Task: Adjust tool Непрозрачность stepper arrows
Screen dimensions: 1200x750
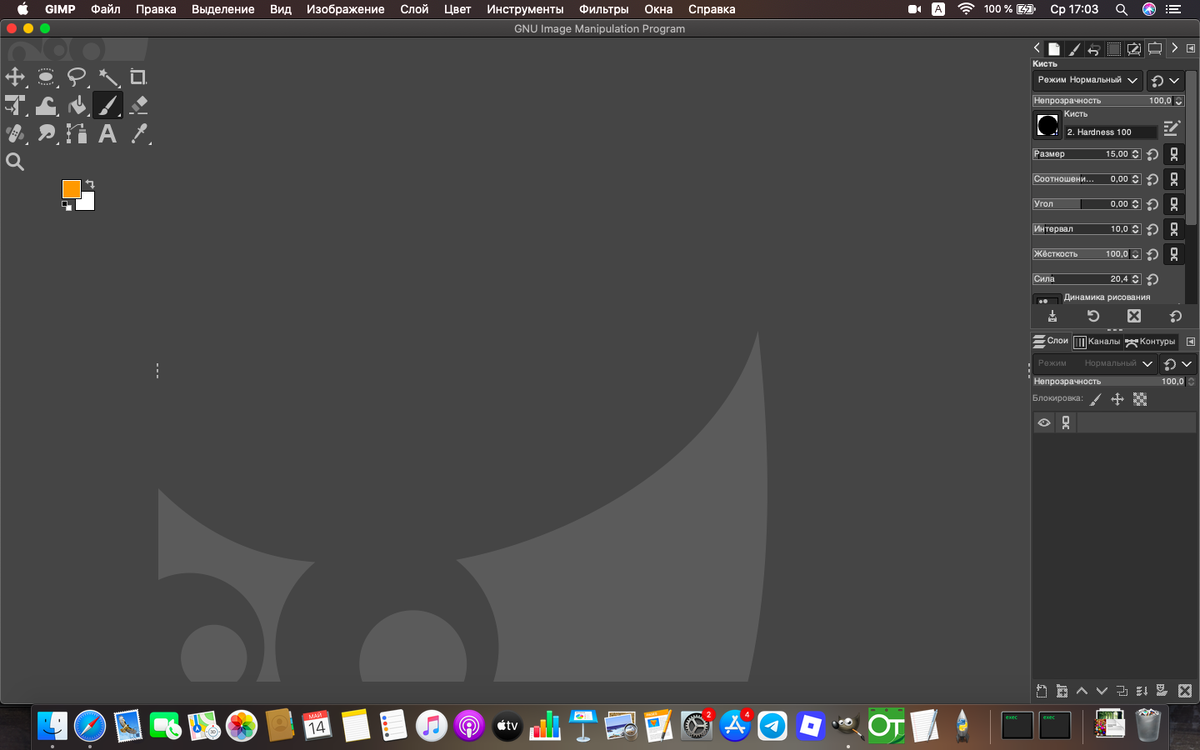Action: coord(1179,101)
